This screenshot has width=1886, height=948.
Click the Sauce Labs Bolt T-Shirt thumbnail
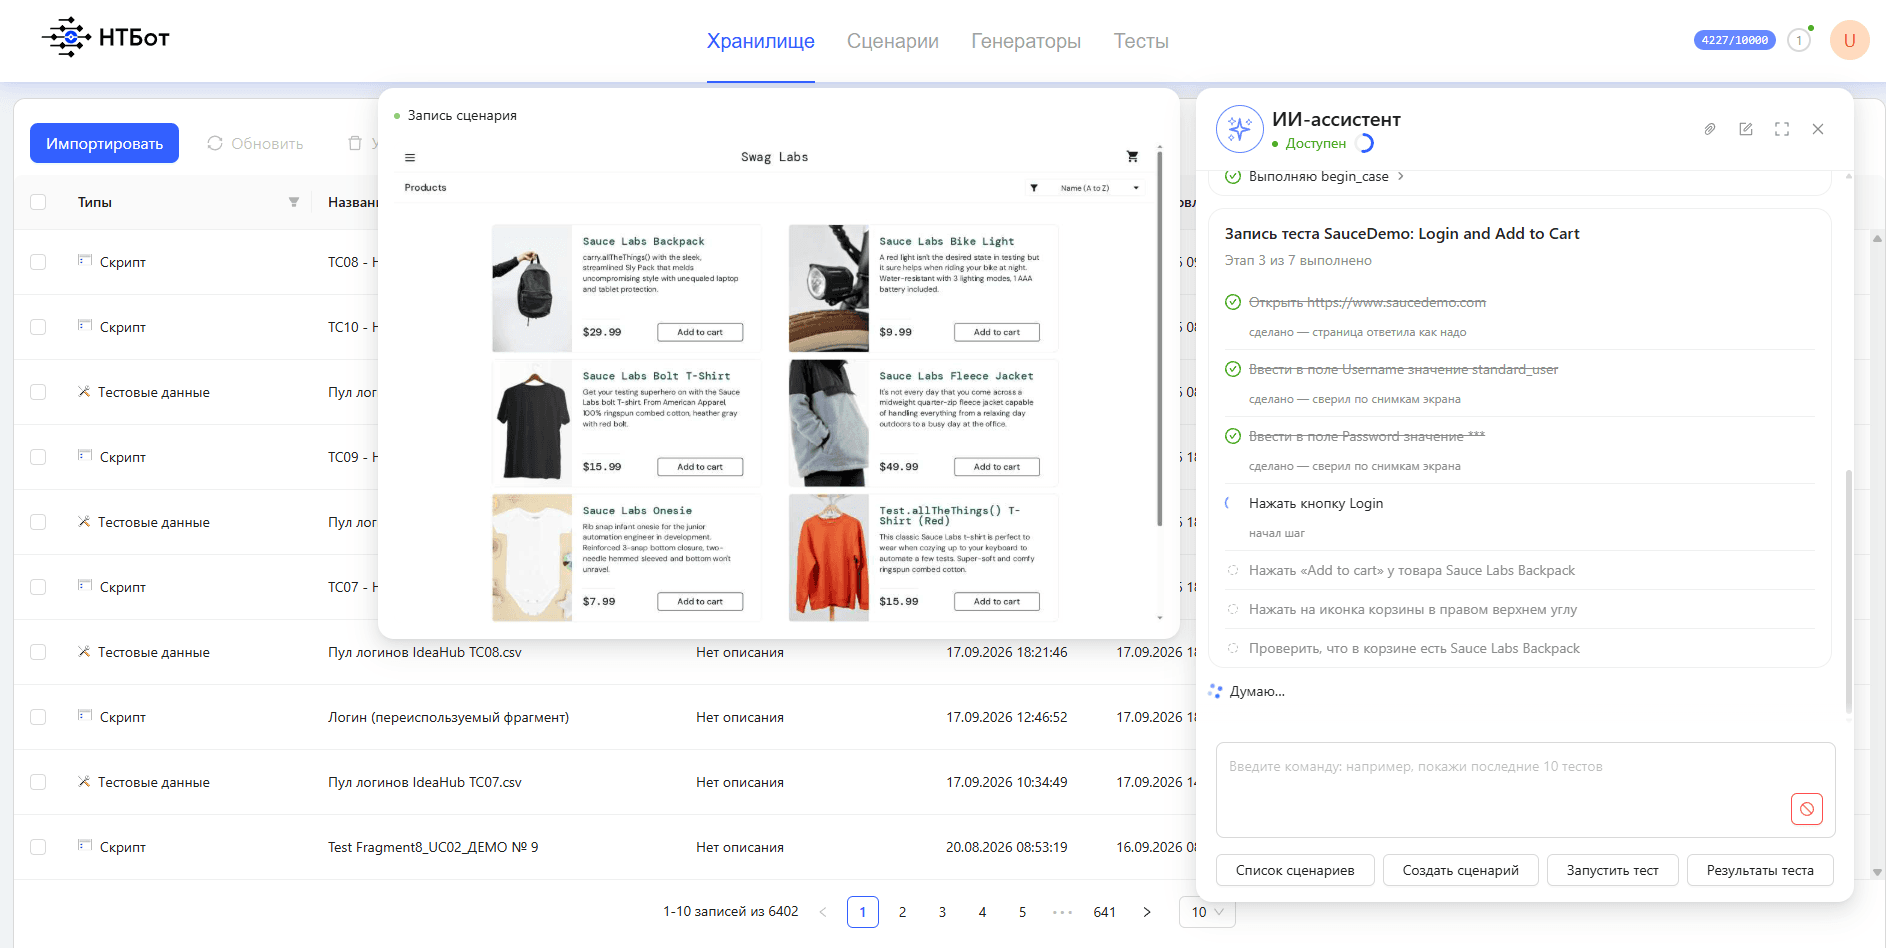(x=532, y=423)
